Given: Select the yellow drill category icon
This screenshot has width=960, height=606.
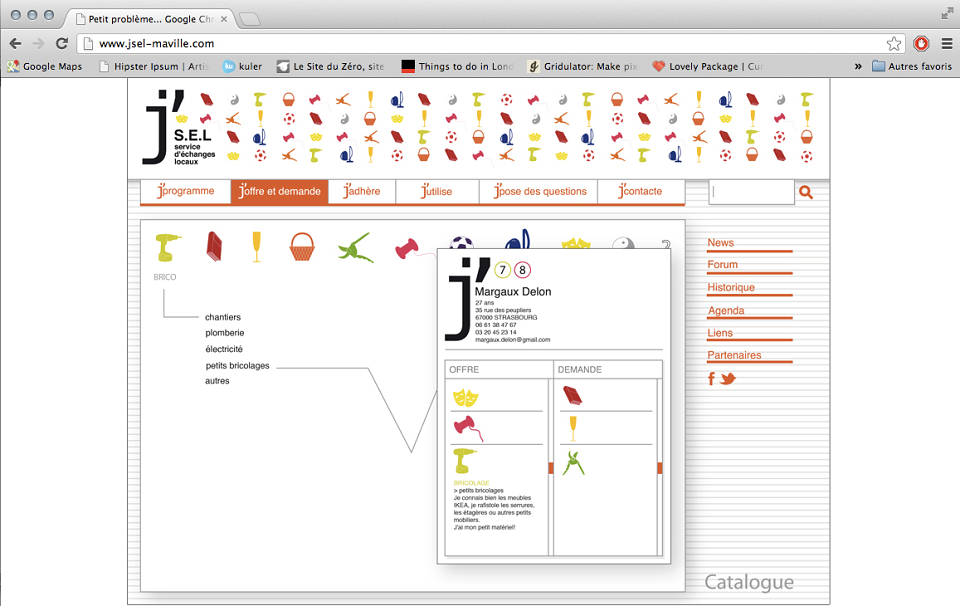Looking at the screenshot, I should coord(168,247).
